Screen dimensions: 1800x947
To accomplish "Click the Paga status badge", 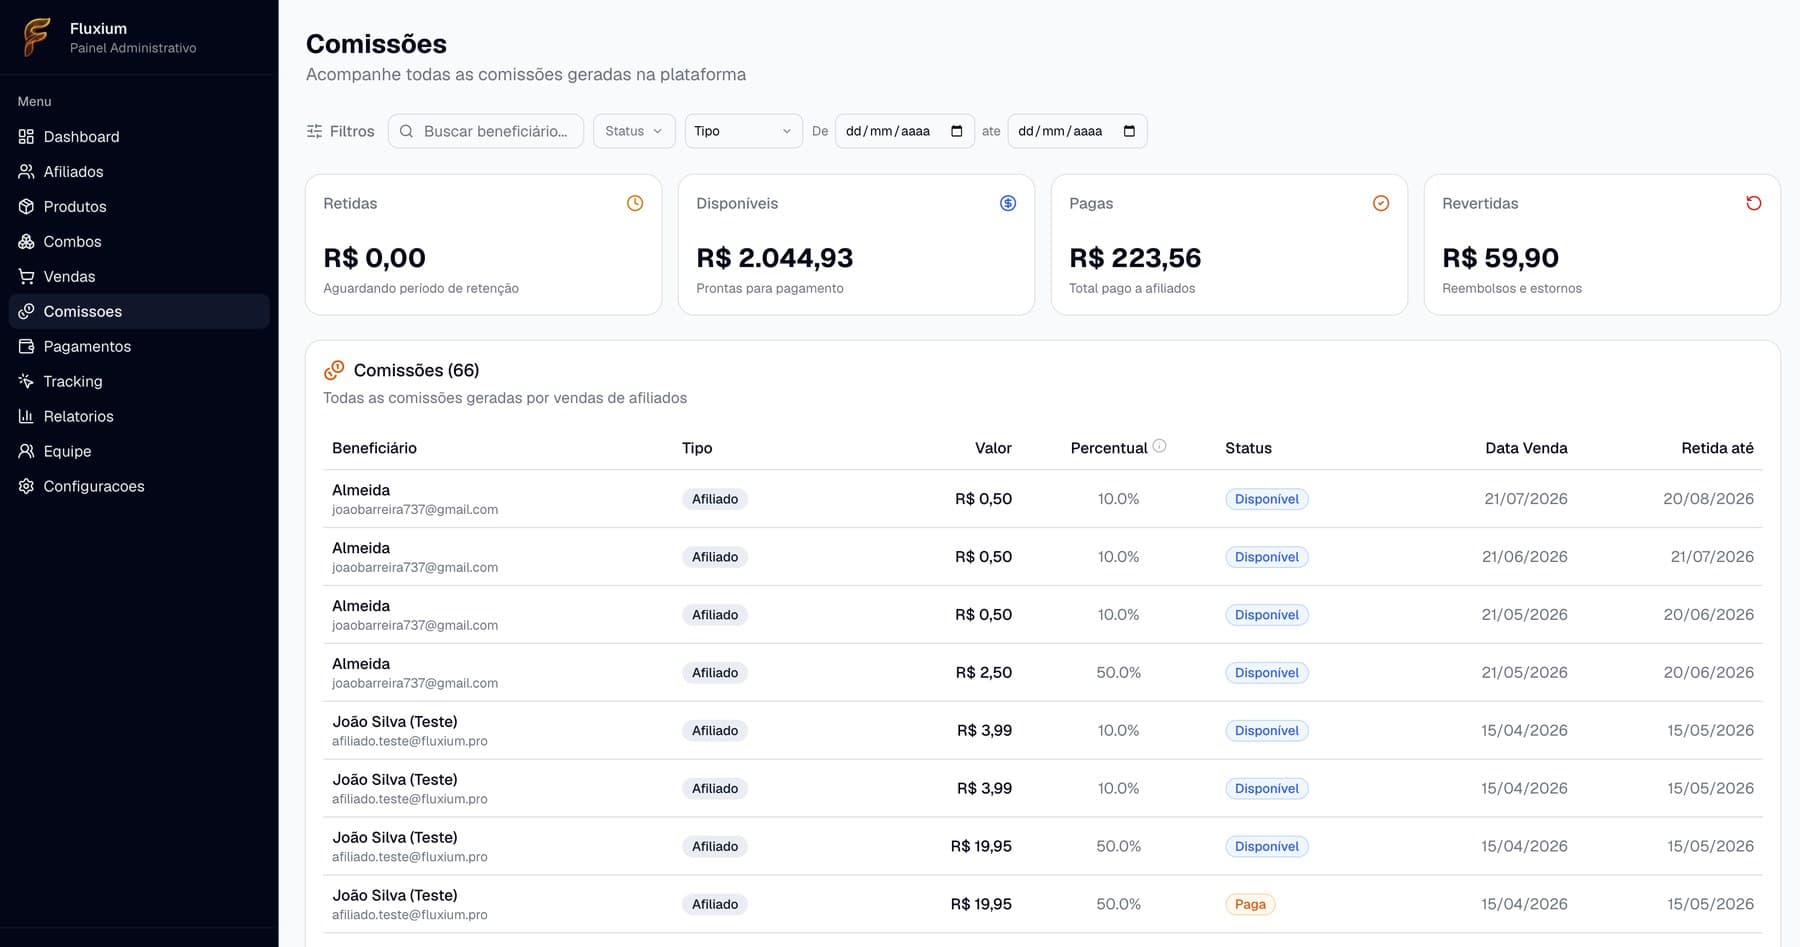I will [x=1250, y=904].
